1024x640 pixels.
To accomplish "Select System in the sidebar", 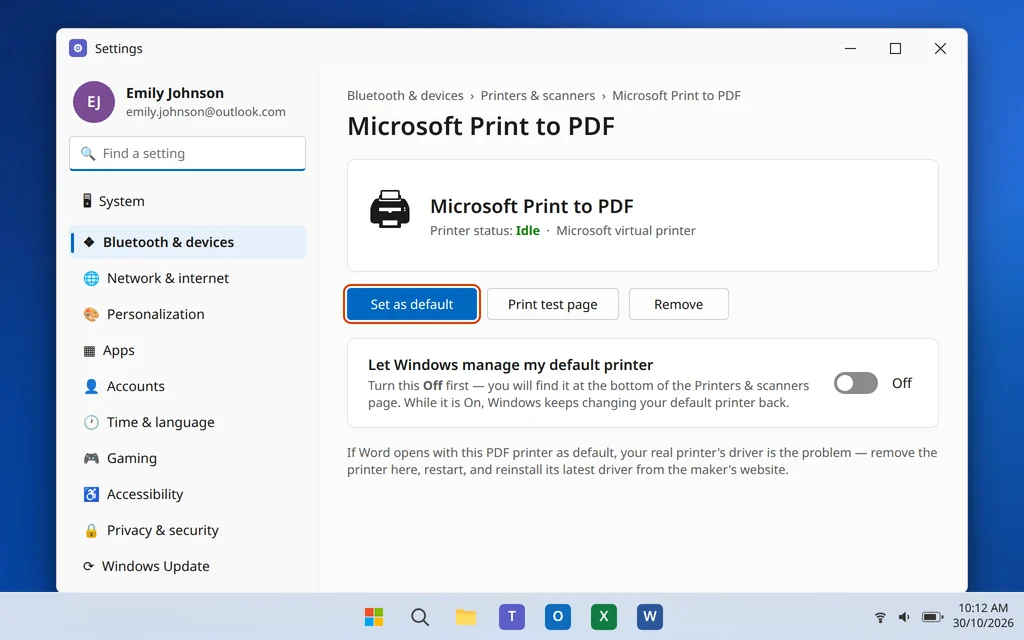I will pyautogui.click(x=187, y=201).
